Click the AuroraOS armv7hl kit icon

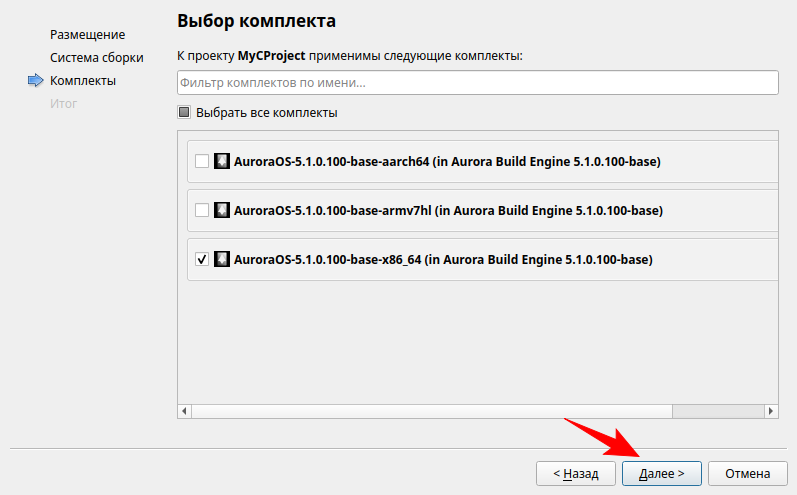(222, 210)
